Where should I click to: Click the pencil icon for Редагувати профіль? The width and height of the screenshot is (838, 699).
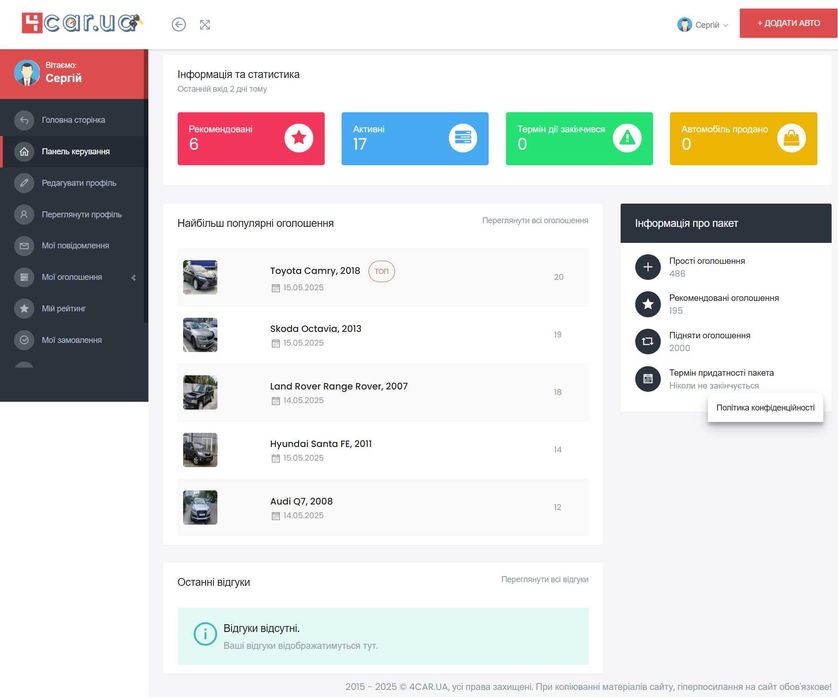(24, 183)
